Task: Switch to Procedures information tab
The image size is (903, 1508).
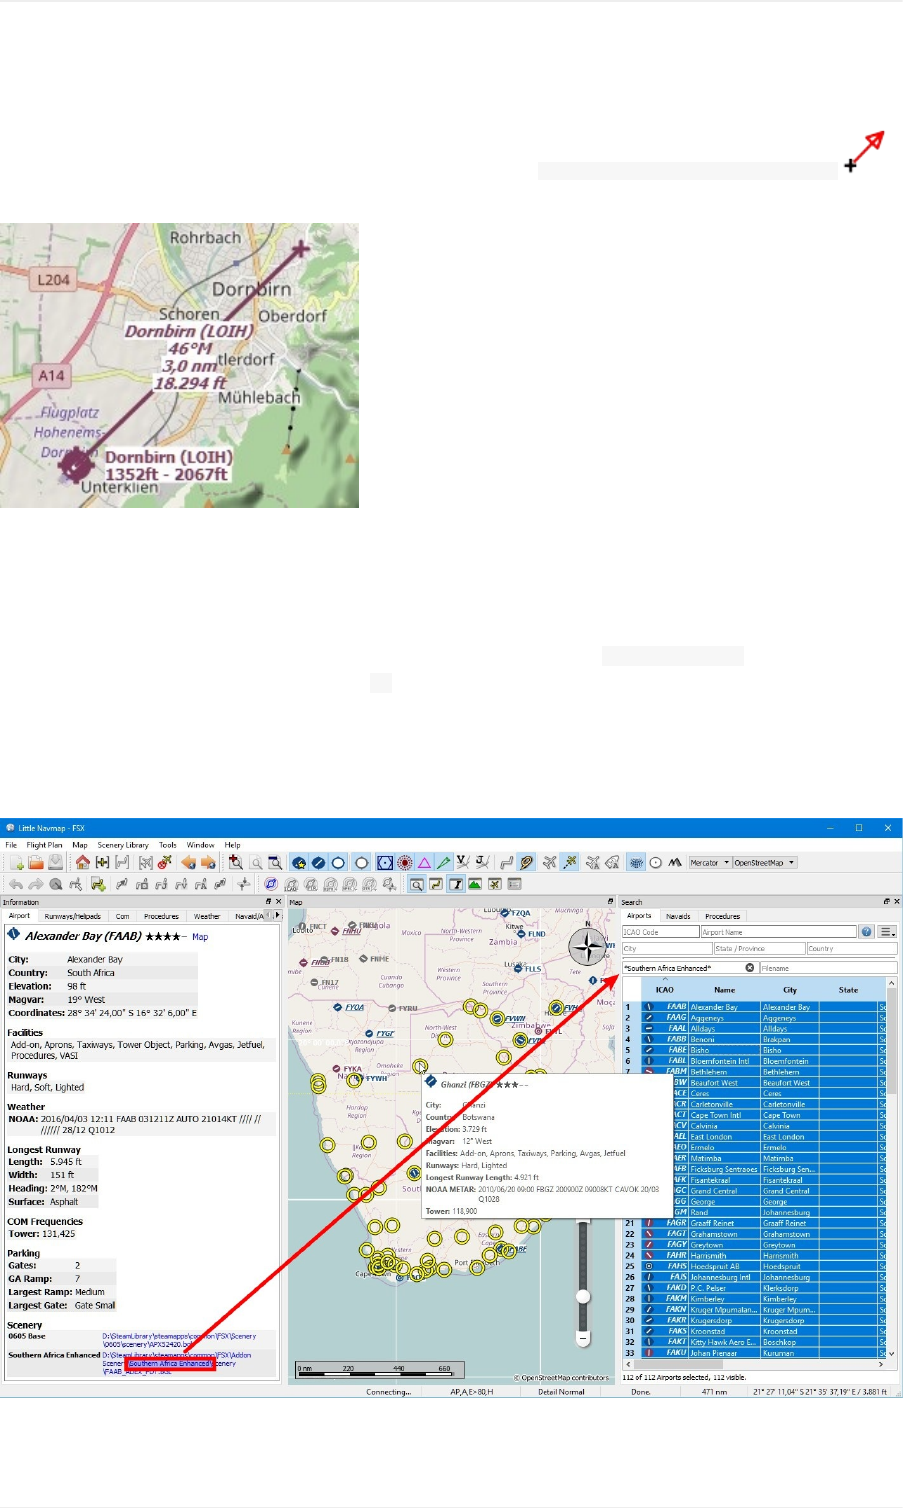Action: click(161, 916)
